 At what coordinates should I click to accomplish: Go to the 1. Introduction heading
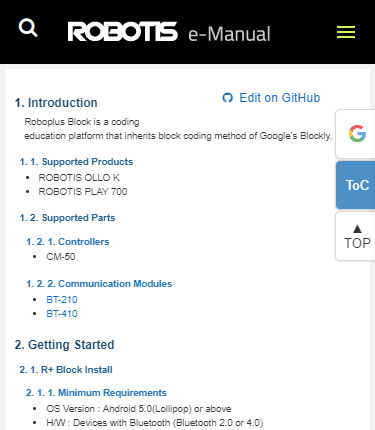[56, 103]
